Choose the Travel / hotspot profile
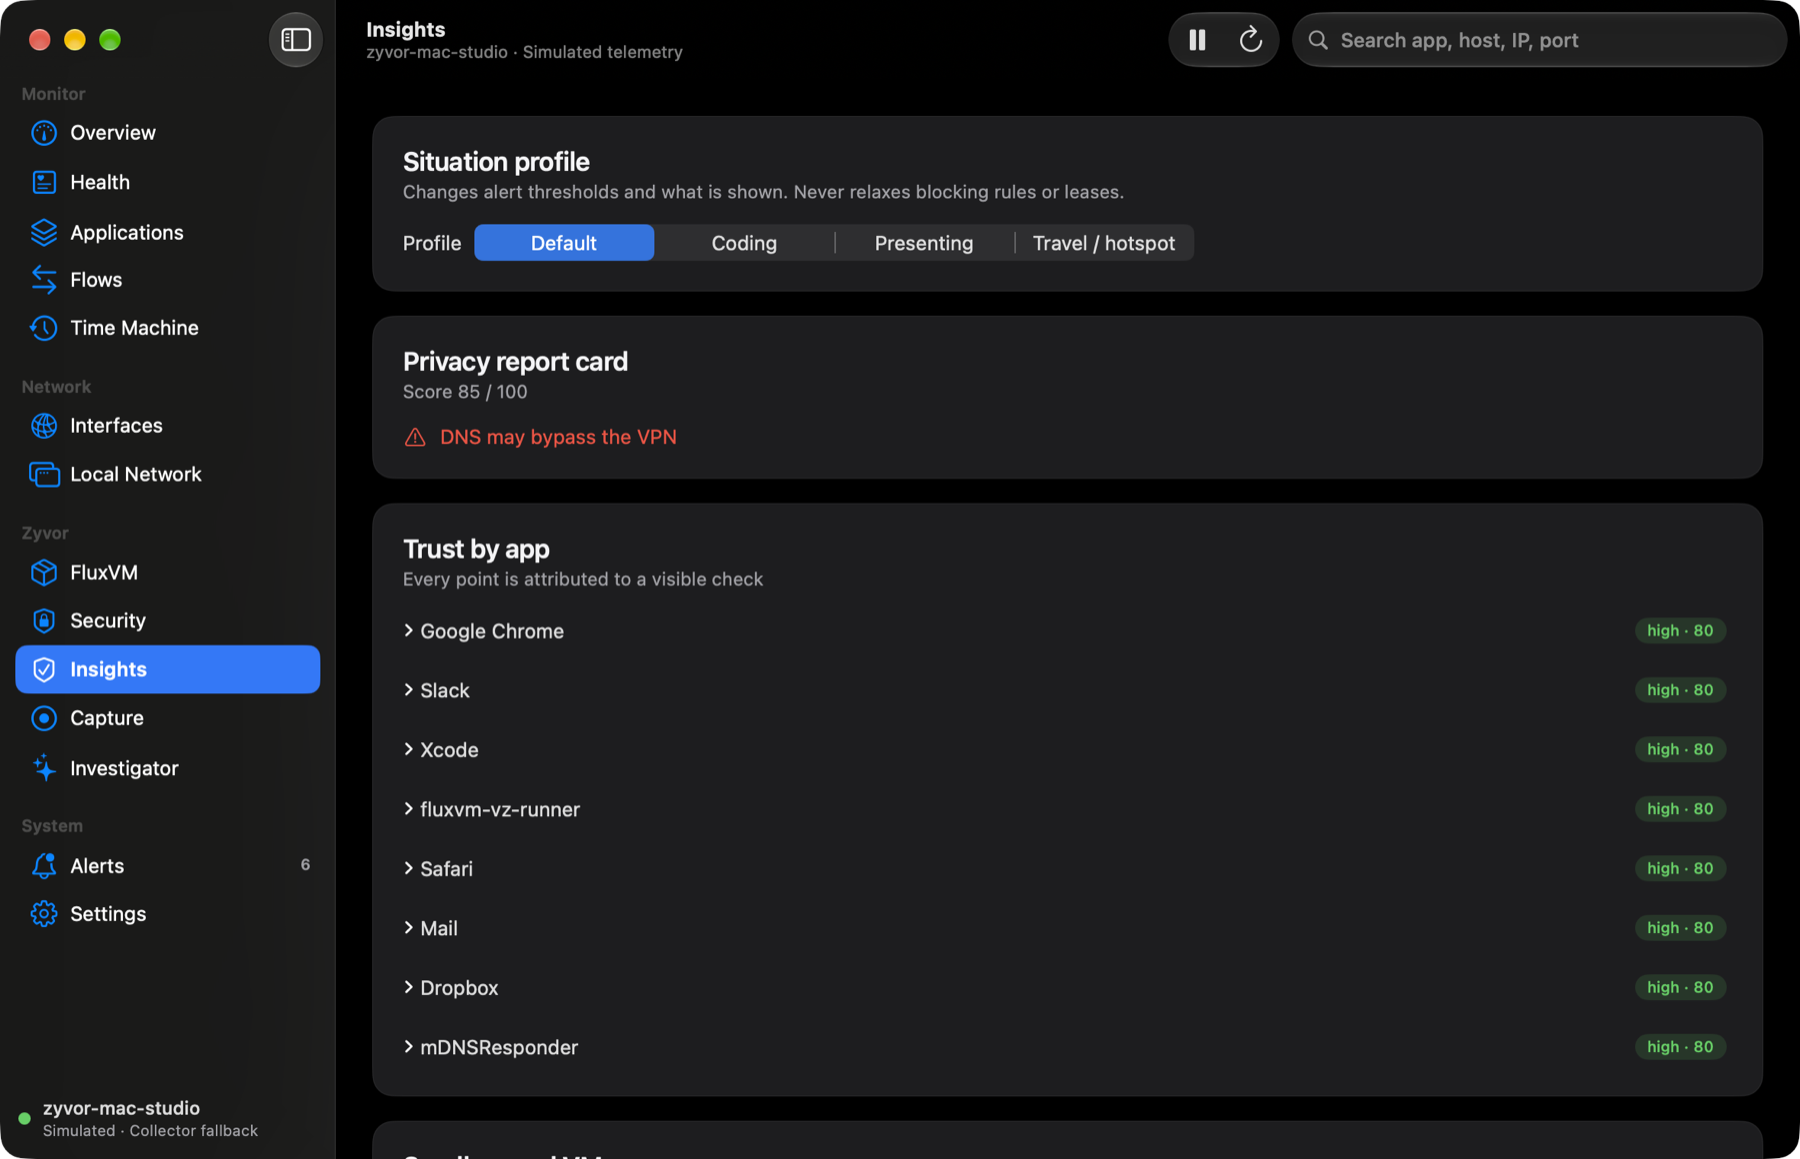The image size is (1800, 1159). click(1104, 243)
